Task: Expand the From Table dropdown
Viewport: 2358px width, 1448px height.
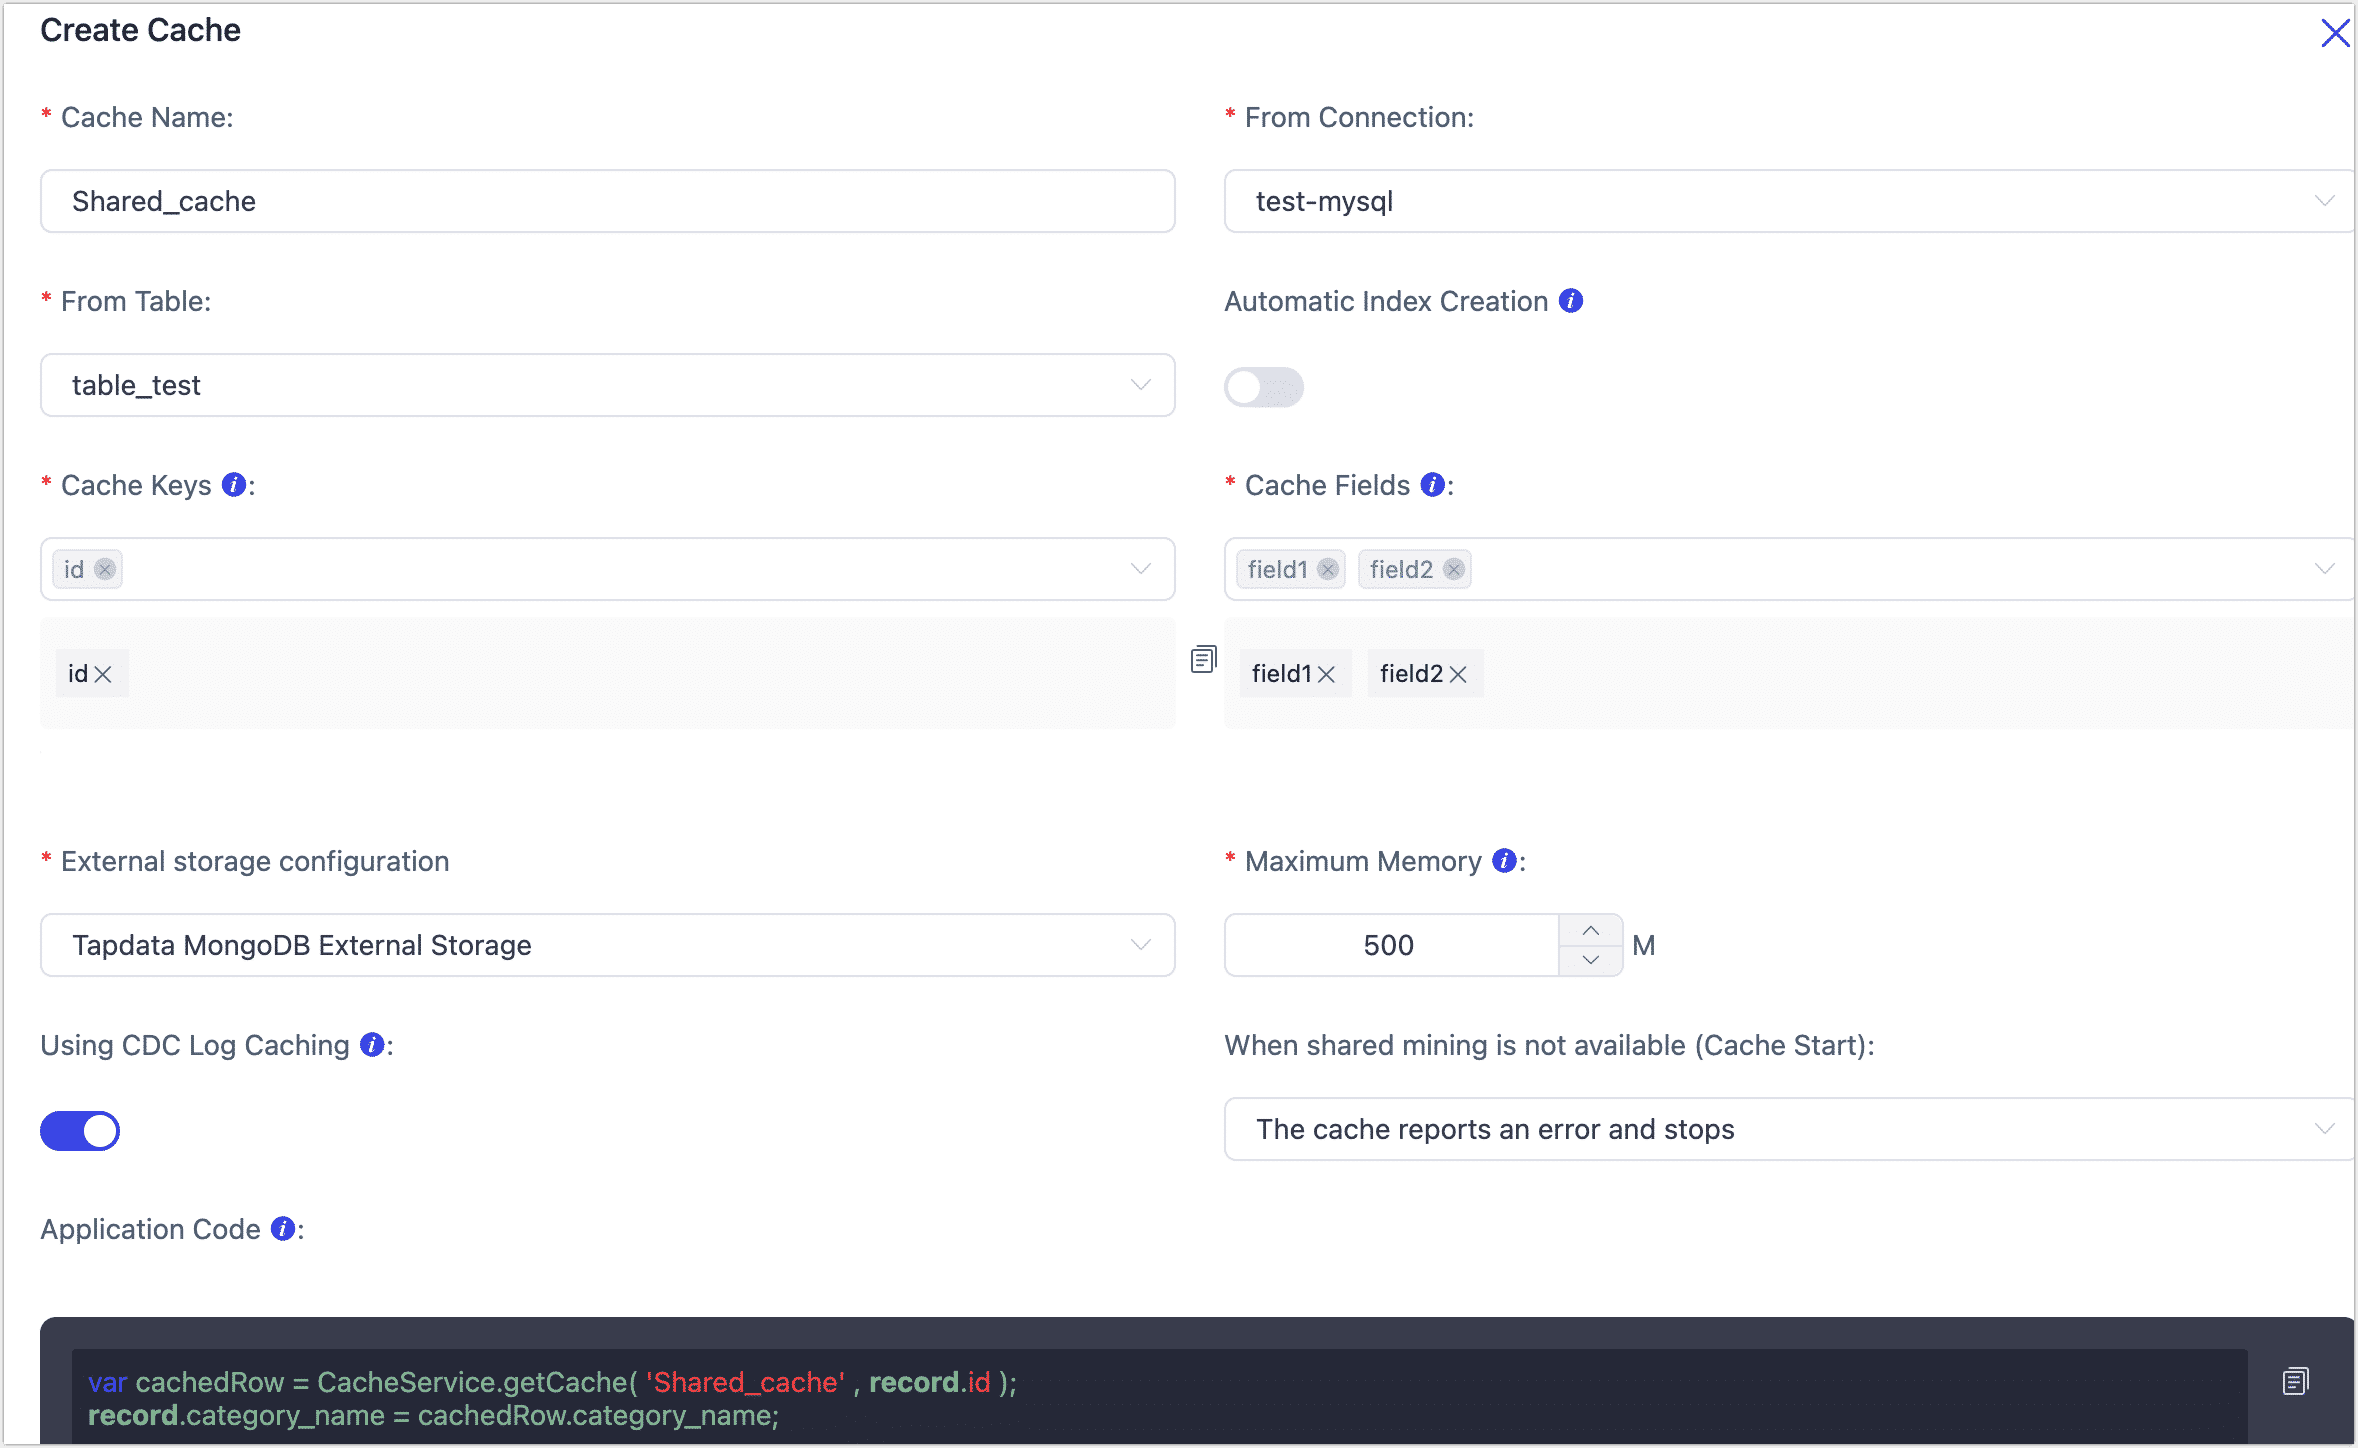Action: (x=607, y=385)
